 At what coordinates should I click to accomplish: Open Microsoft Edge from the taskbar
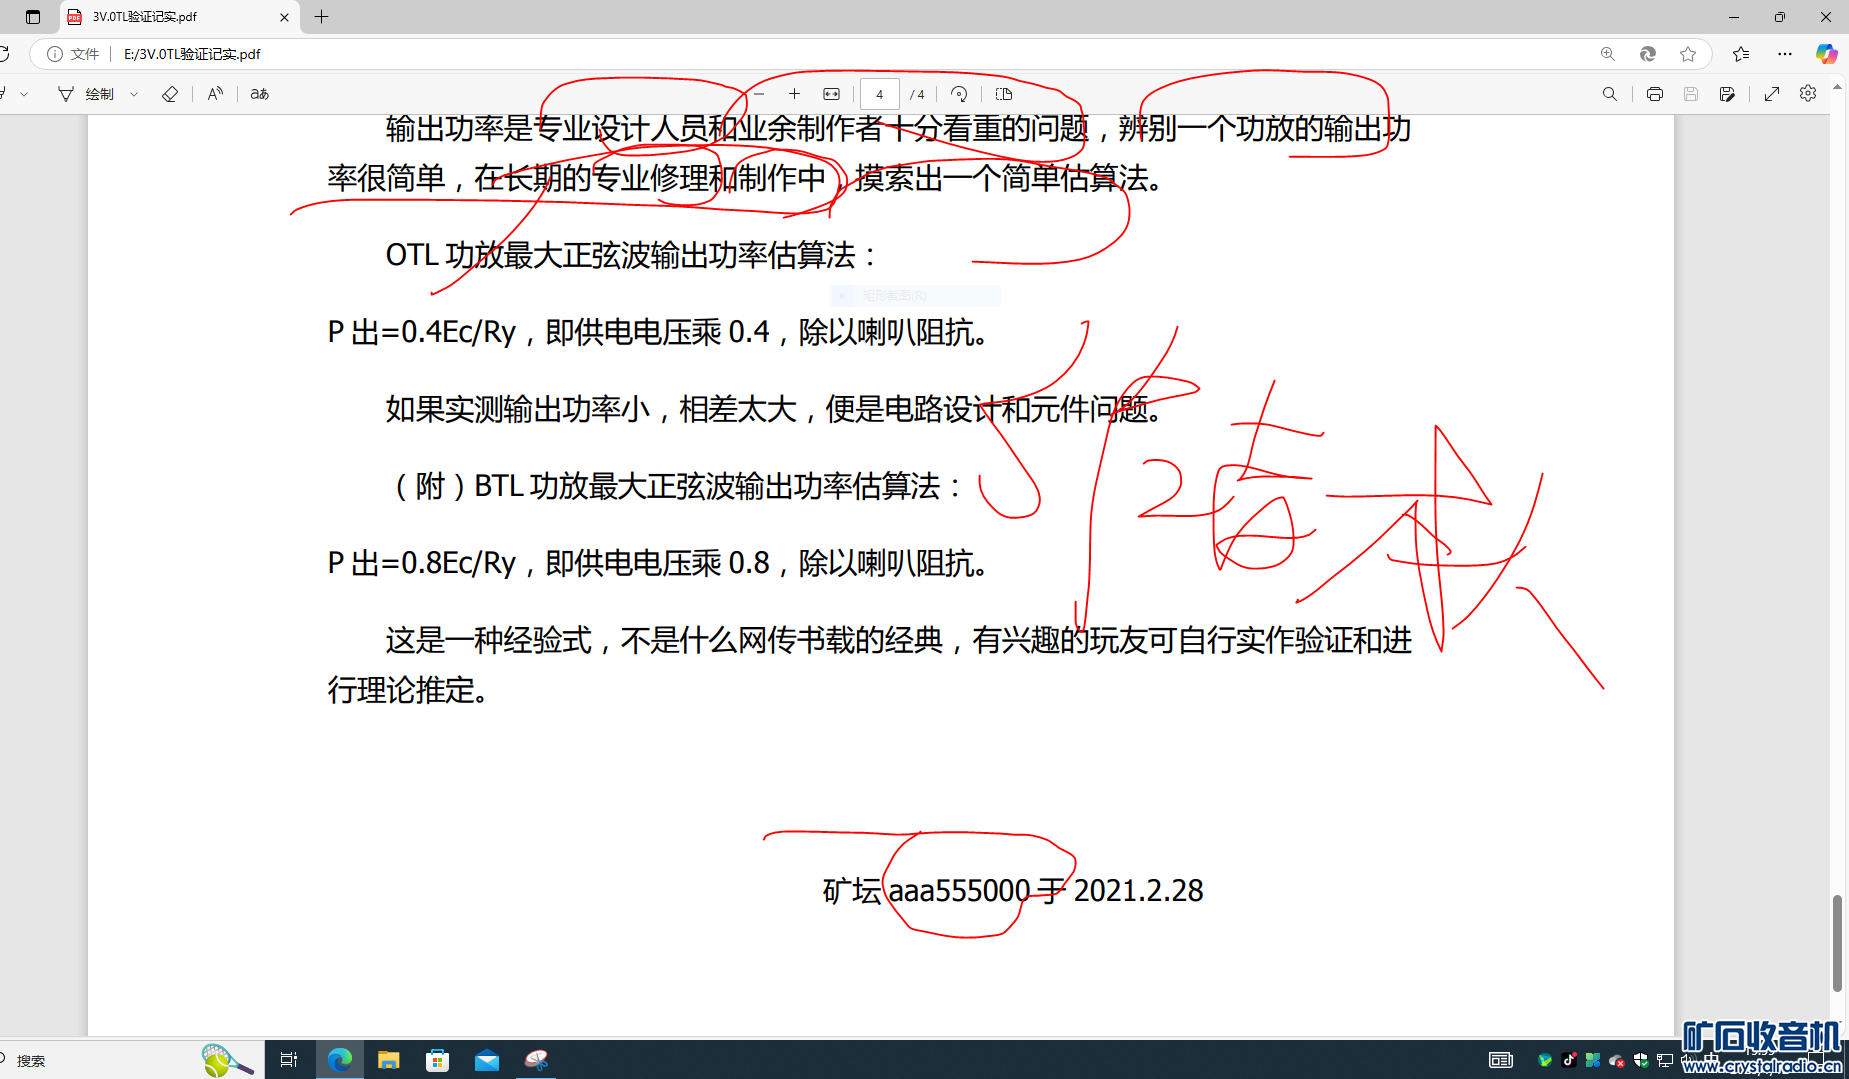pos(339,1060)
